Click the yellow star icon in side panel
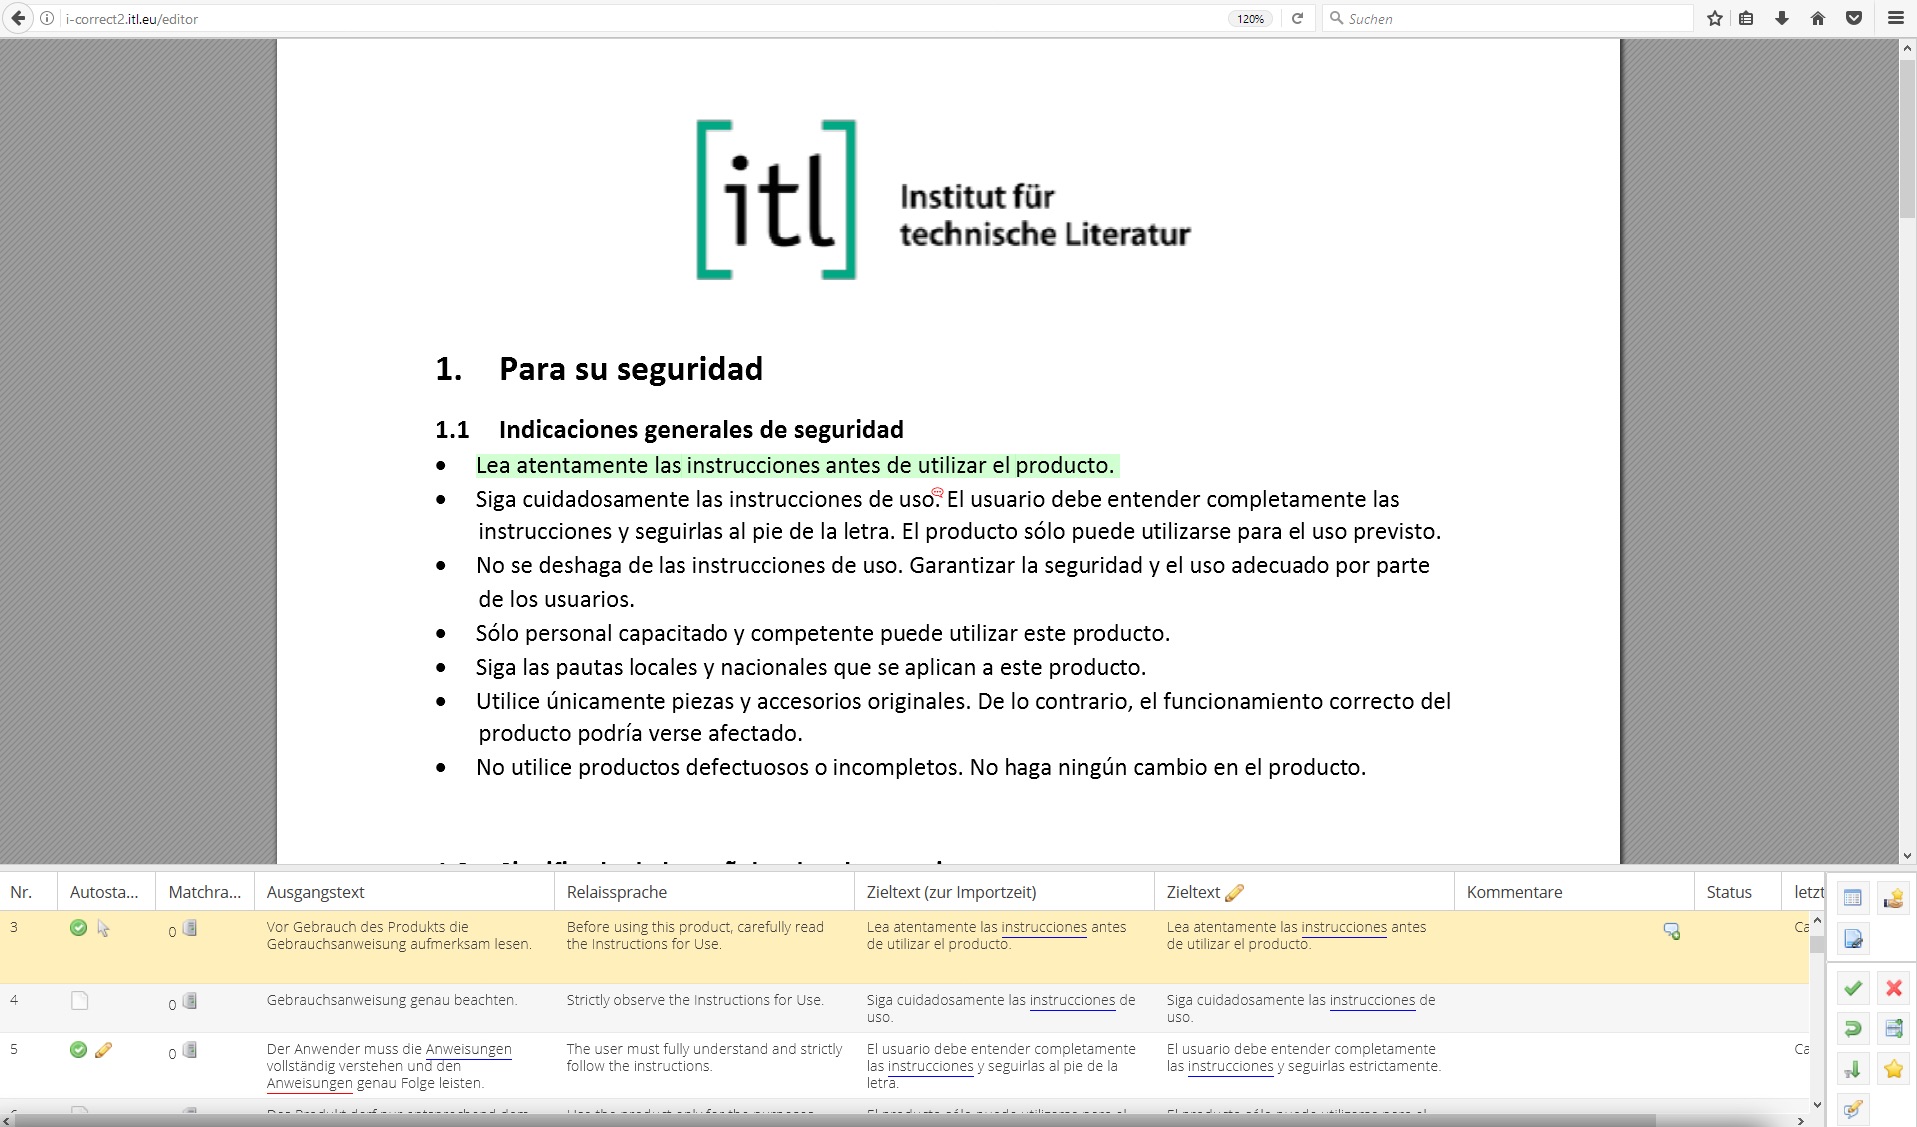 [1893, 1069]
